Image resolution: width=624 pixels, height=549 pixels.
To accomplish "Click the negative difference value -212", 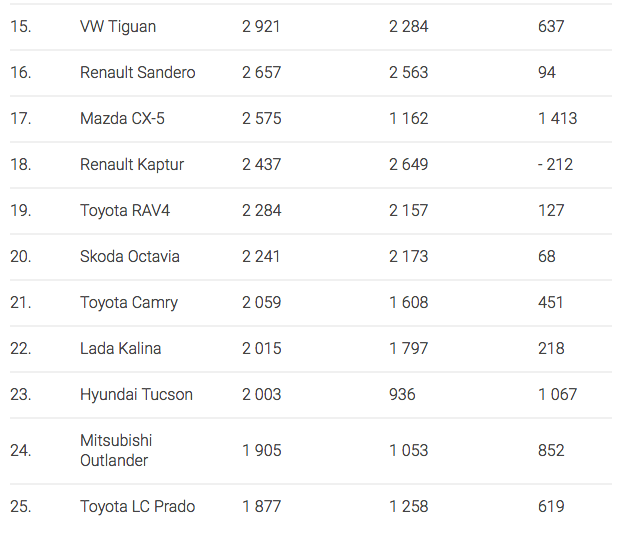I will click(x=555, y=164).
